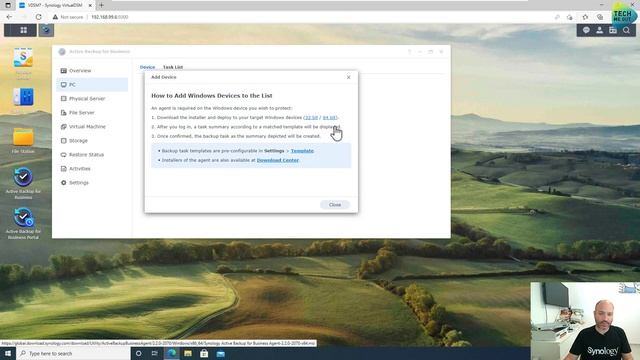
Task: Open Task View on taskbar
Action: [155, 353]
